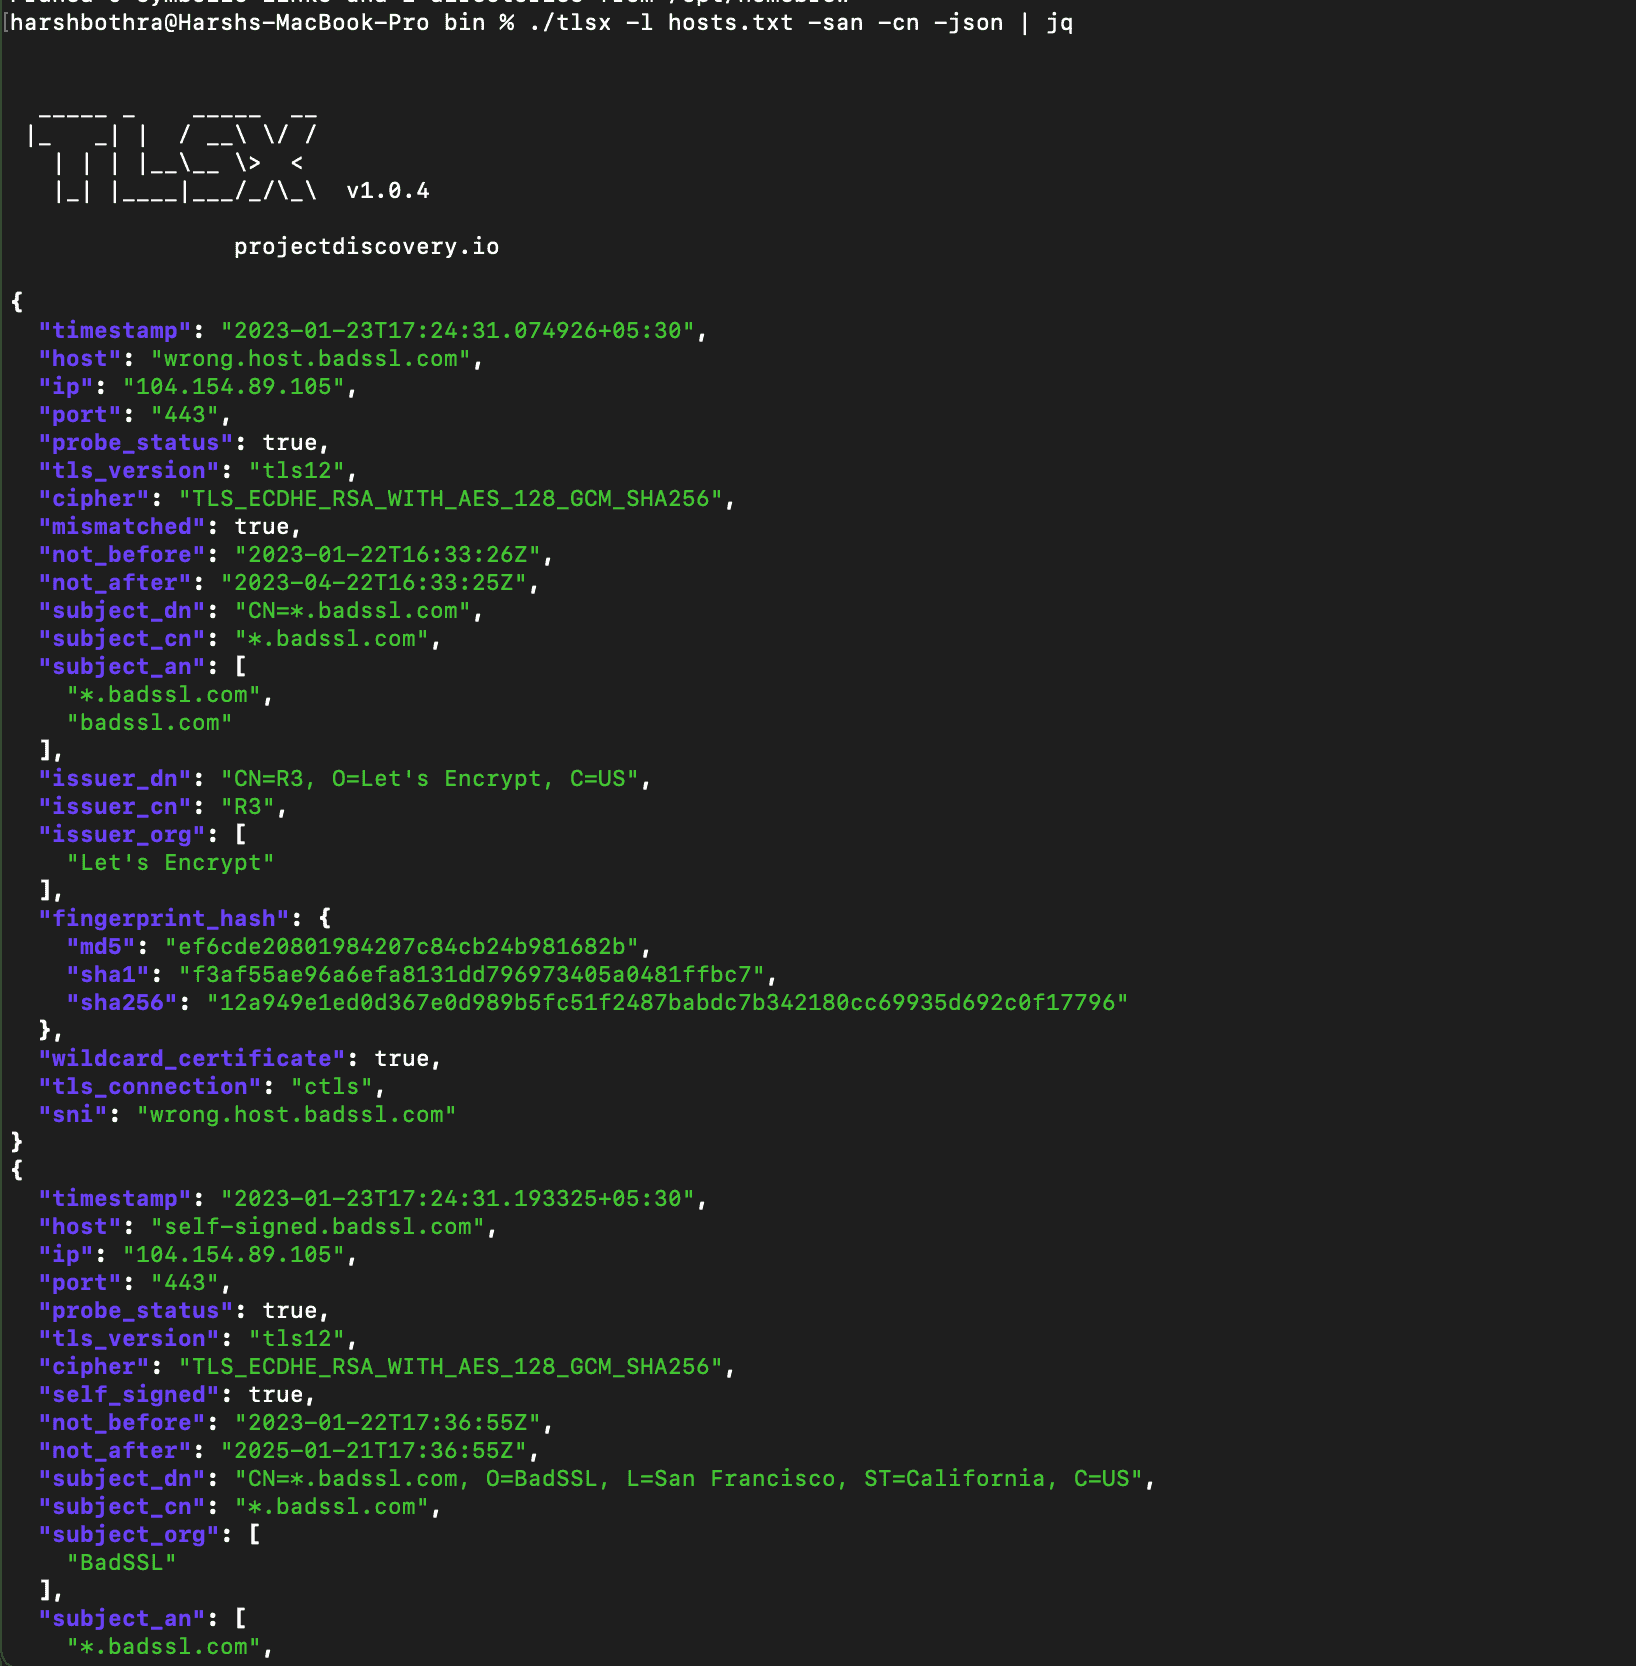Click the "BadSSL" subject_org array entry
The height and width of the screenshot is (1666, 1636).
tap(121, 1562)
